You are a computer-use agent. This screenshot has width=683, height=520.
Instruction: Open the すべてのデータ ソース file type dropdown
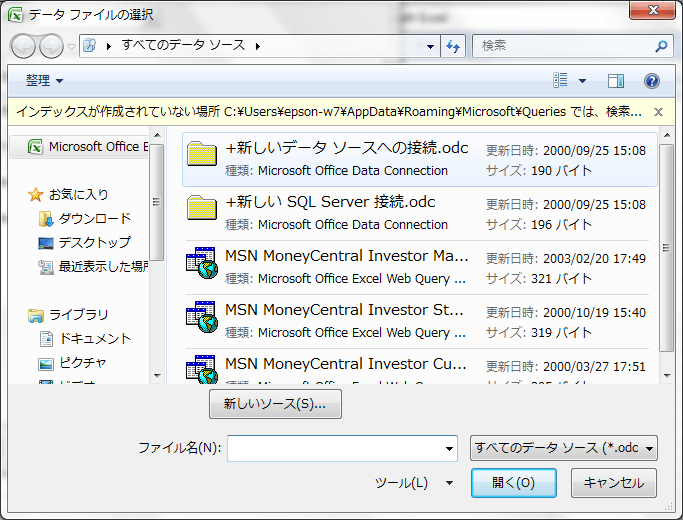coord(564,448)
